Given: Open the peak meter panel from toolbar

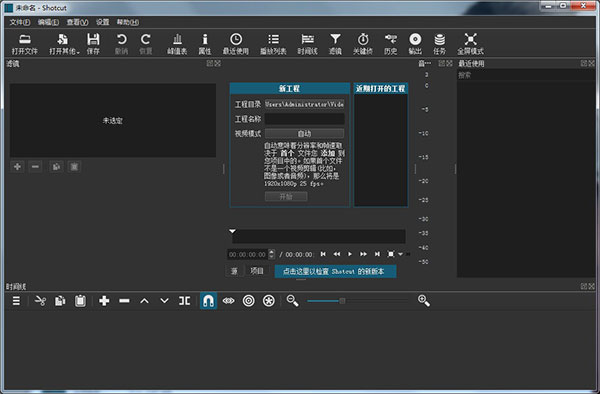Looking at the screenshot, I should click(177, 44).
